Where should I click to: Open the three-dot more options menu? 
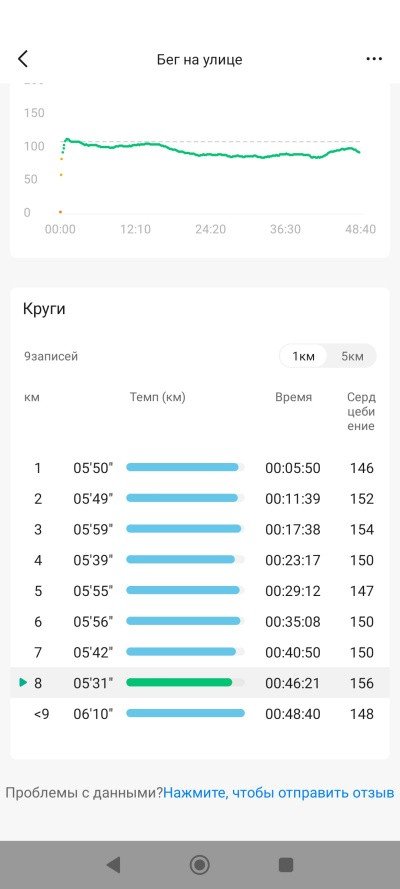click(374, 59)
